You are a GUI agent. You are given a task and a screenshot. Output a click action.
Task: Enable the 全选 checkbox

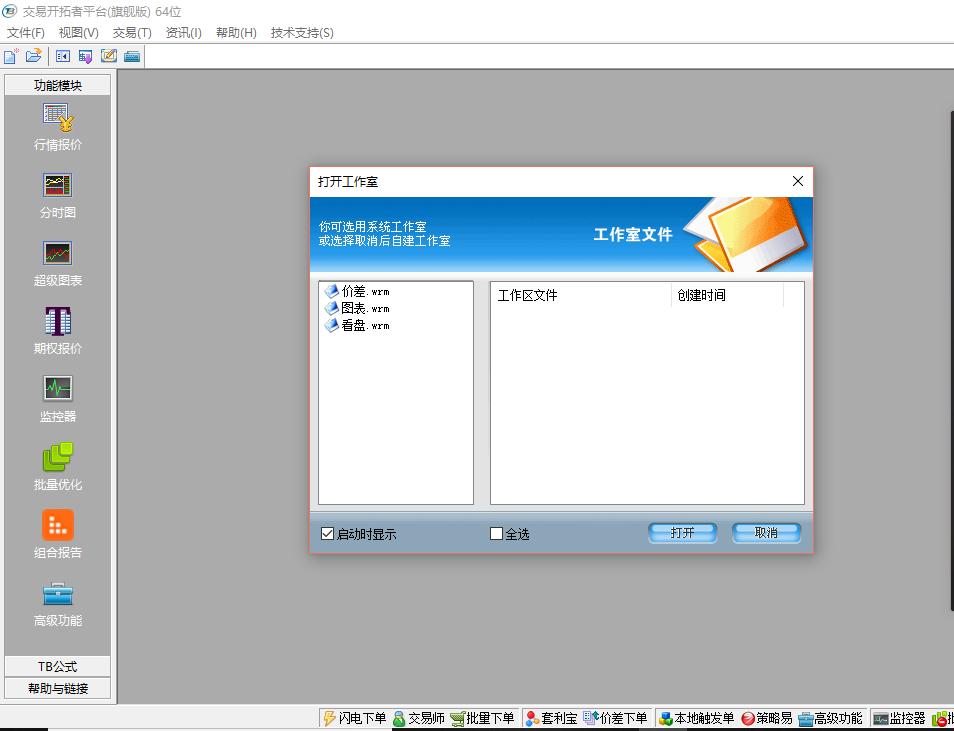495,533
